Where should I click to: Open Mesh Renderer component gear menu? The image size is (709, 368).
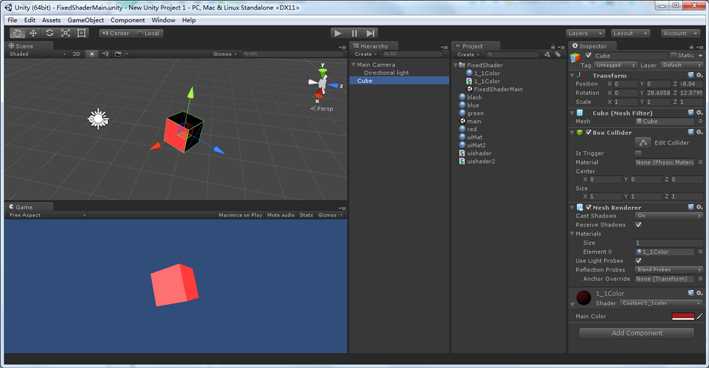[x=700, y=207]
